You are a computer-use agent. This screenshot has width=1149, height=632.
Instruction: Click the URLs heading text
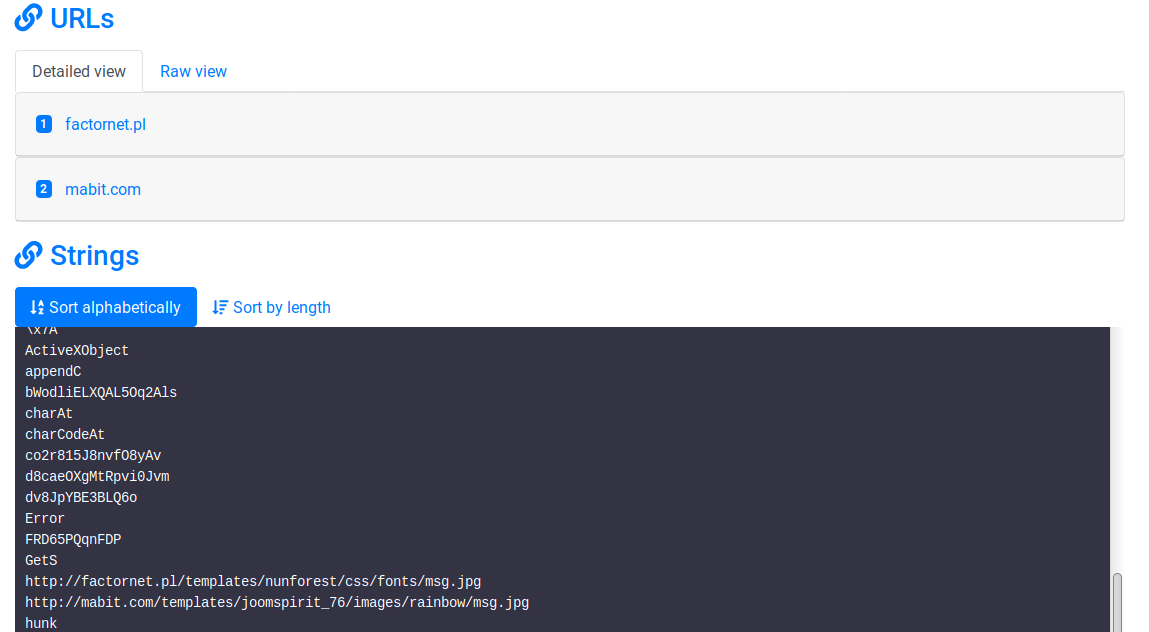click(82, 18)
